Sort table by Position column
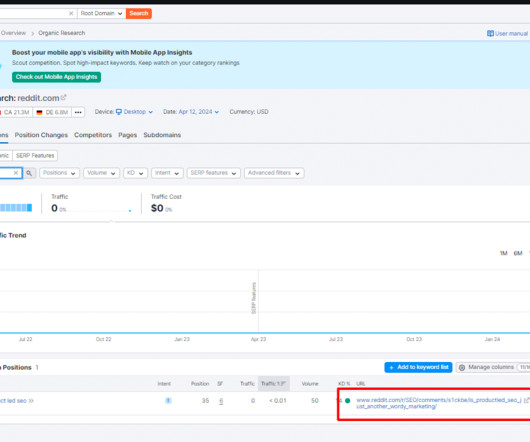The height and width of the screenshot is (442, 530). coord(200,384)
